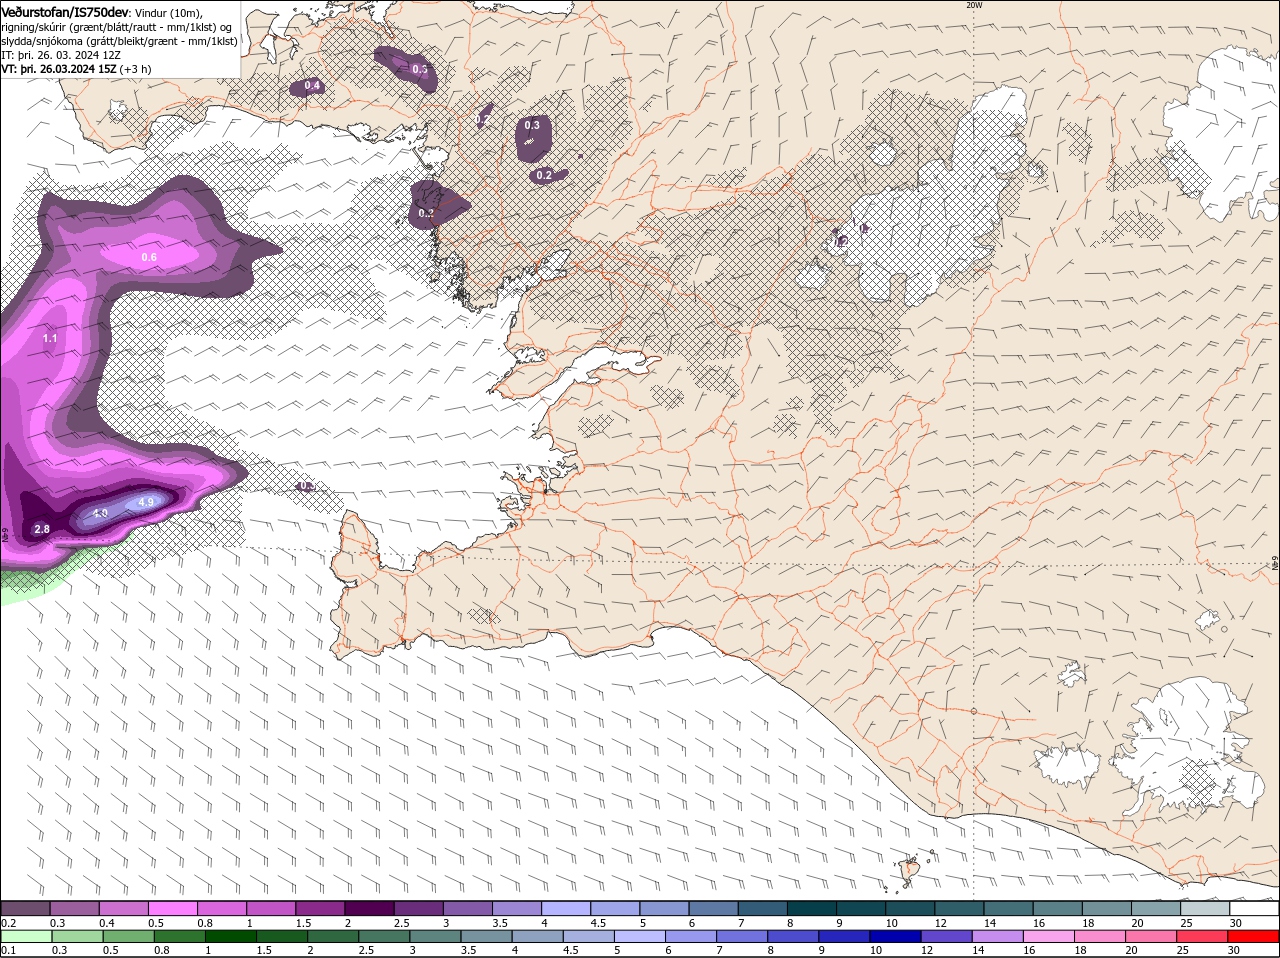Select top legend swatch between 1 and 1.5
This screenshot has height=958, width=1280.
(x=271, y=908)
